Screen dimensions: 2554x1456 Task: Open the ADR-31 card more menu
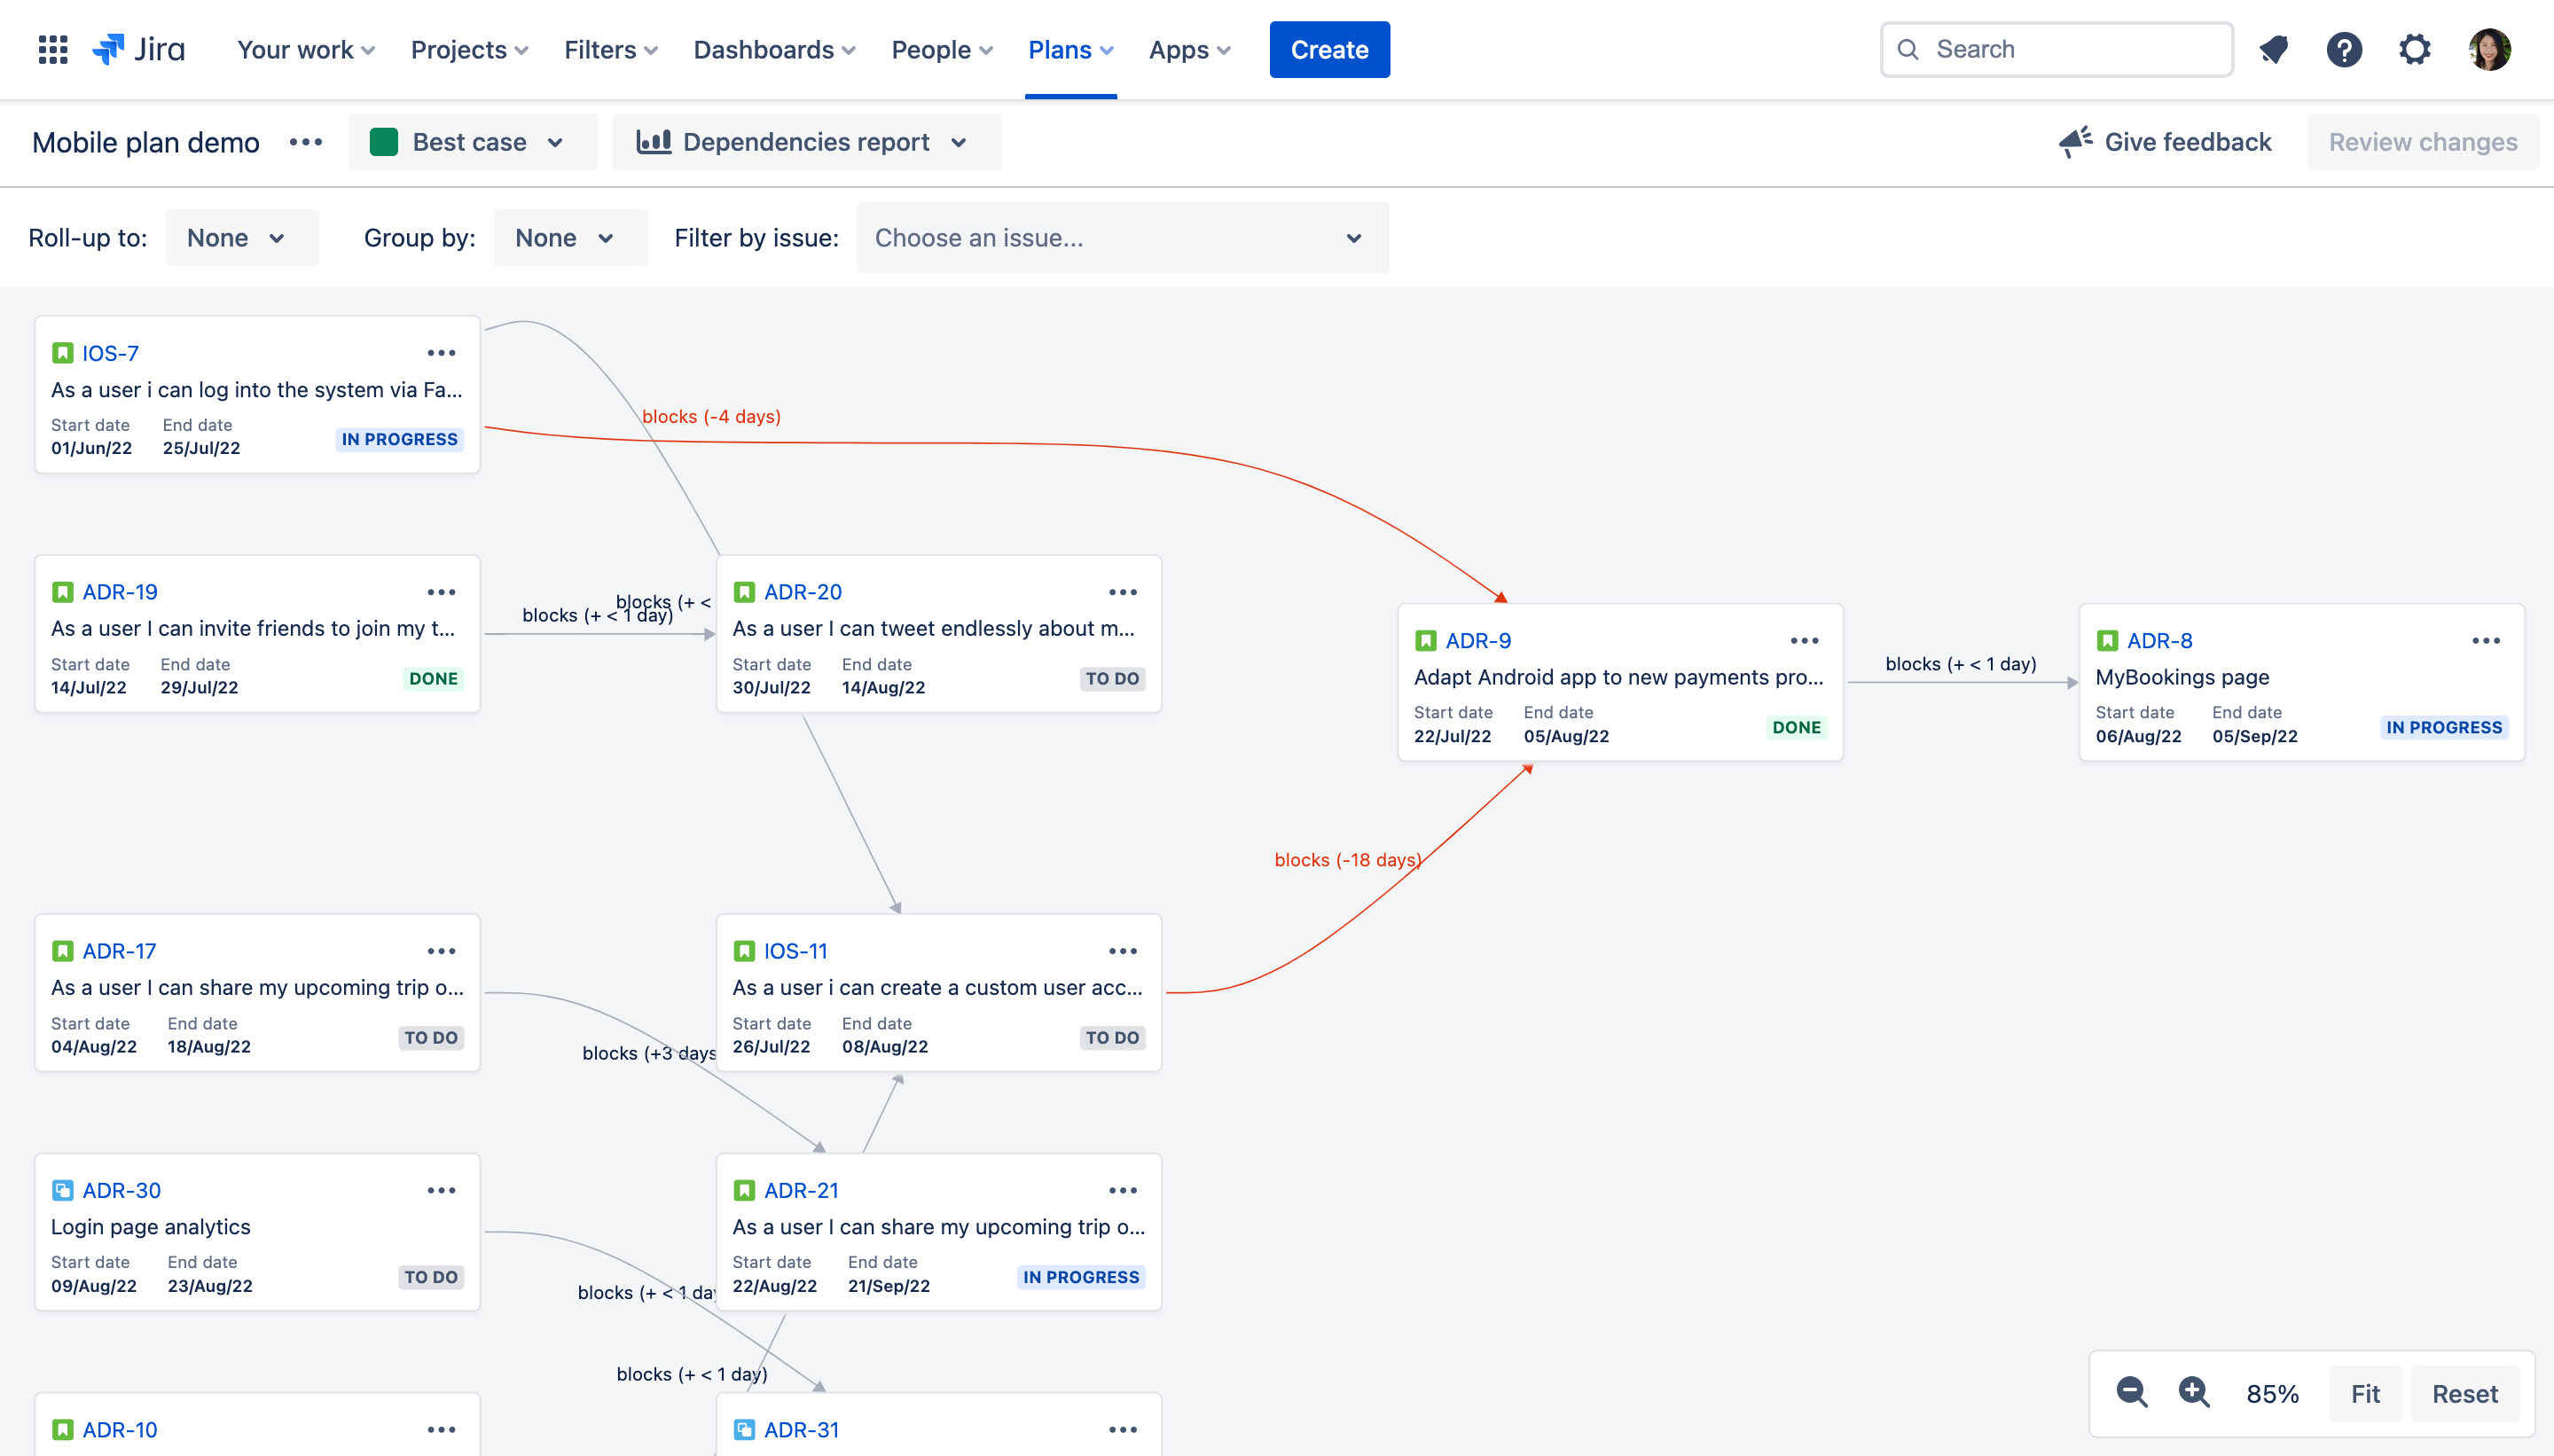[x=1123, y=1430]
